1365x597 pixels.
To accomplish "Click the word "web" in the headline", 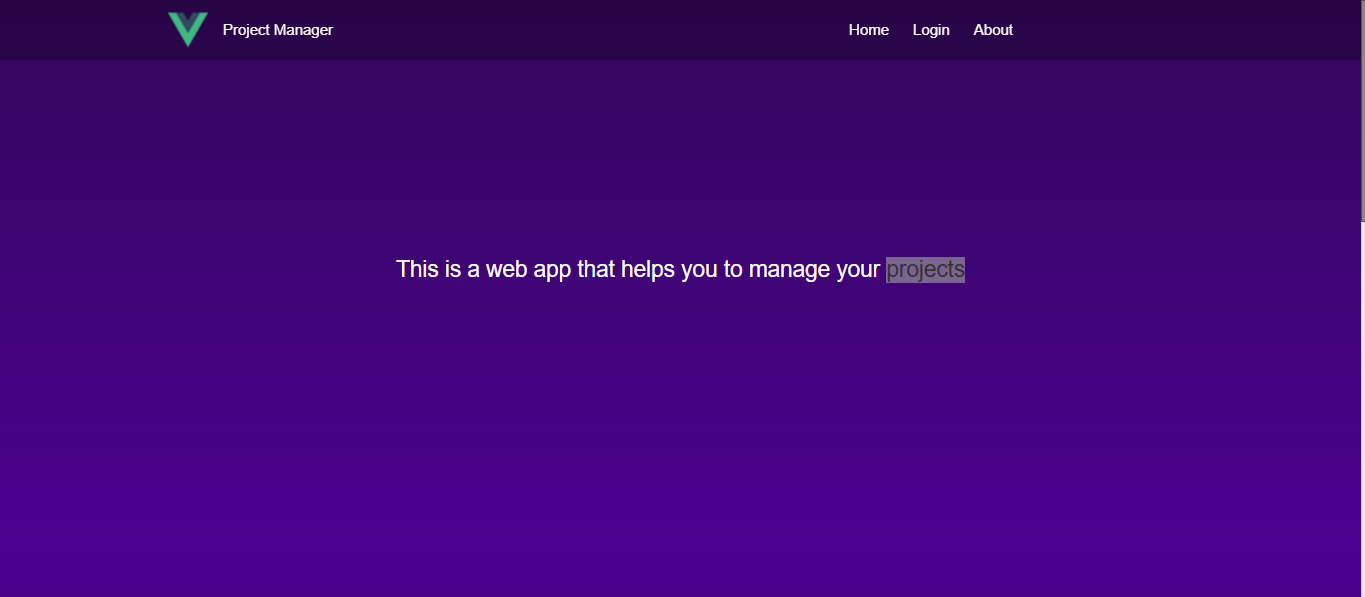I will tap(507, 269).
